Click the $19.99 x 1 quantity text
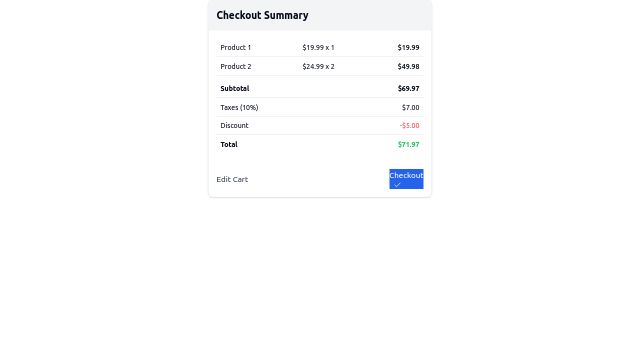This screenshot has width=640, height=360. pos(318,47)
